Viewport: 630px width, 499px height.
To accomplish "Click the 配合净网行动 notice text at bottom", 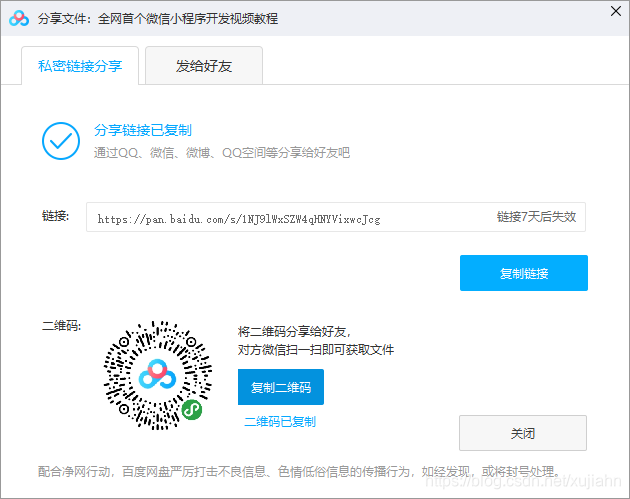I will pos(299,471).
